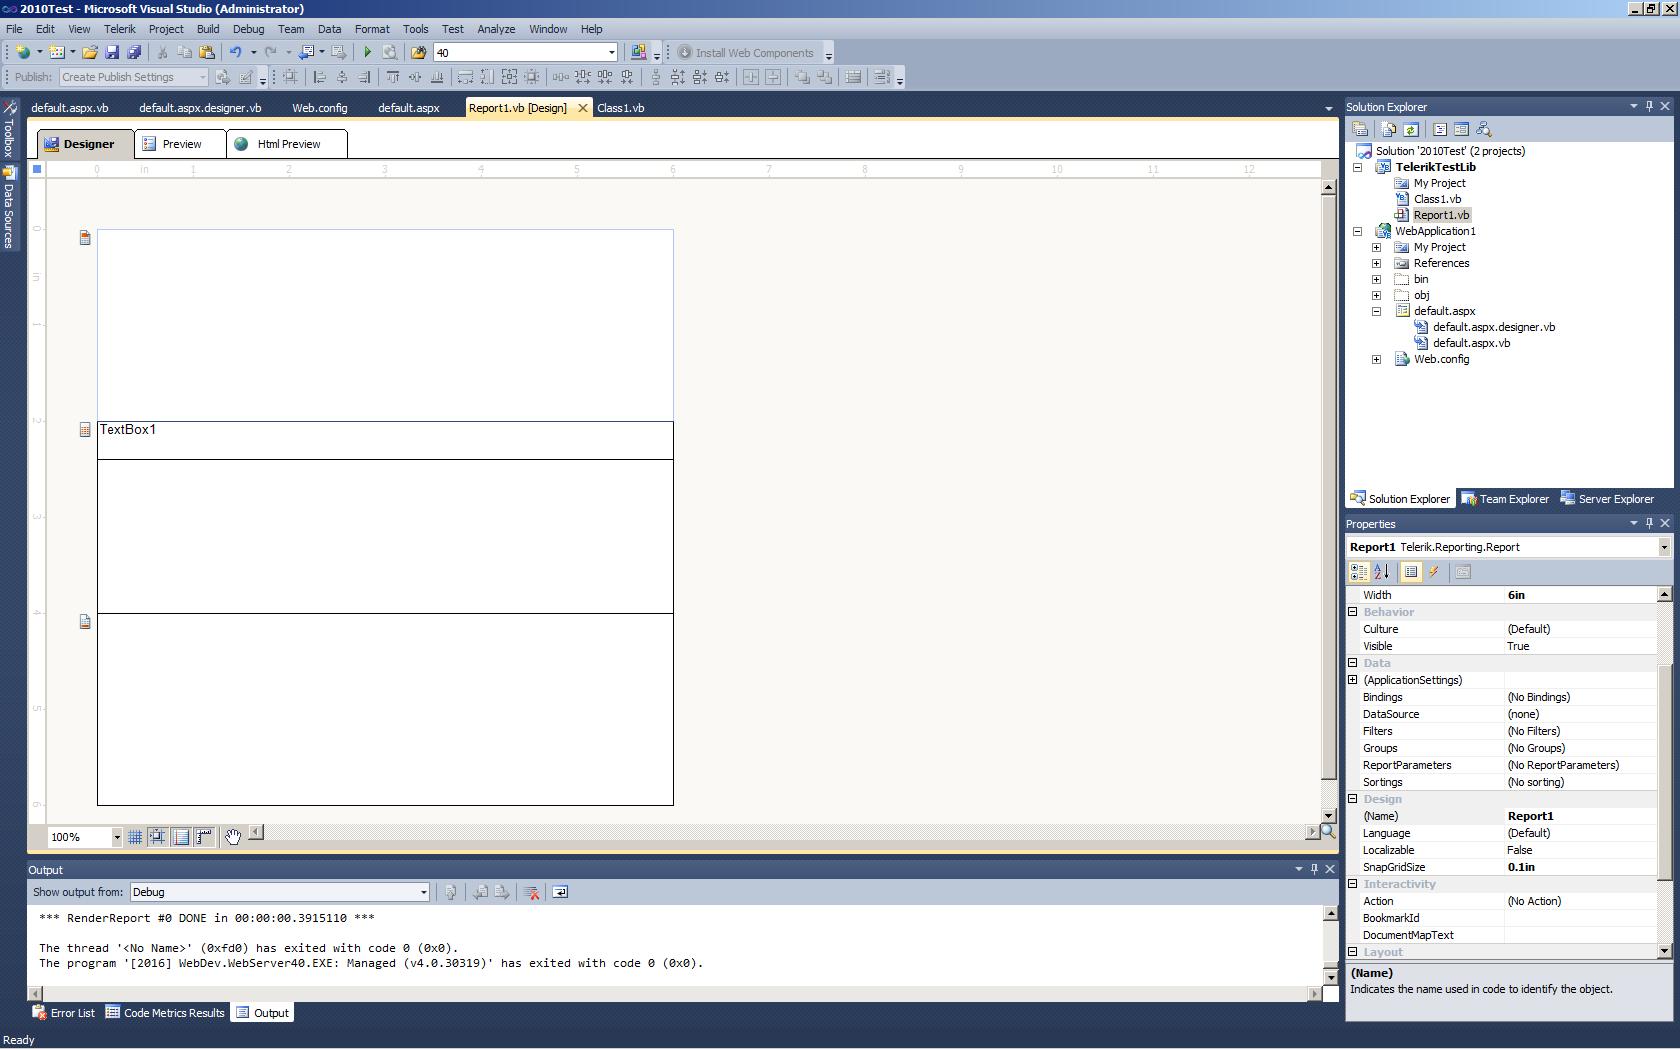Open the toolbar combo box showing 40
This screenshot has width=1680, height=1050.
coord(611,53)
